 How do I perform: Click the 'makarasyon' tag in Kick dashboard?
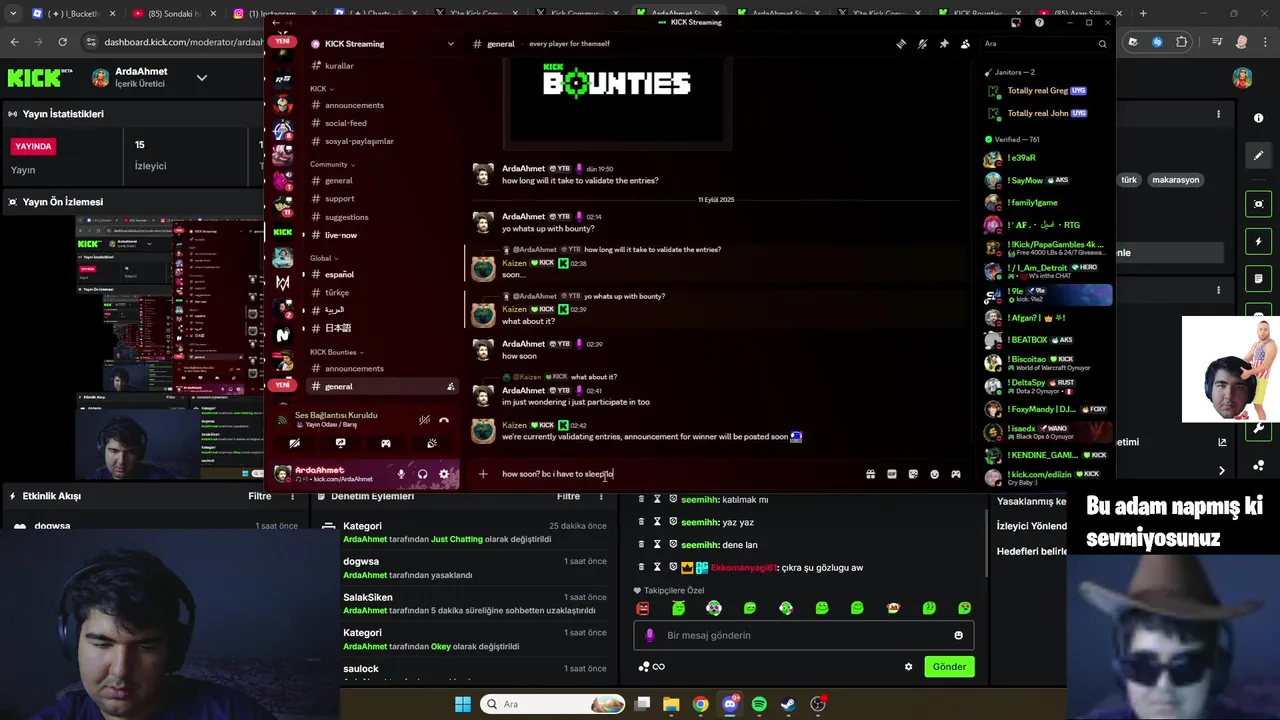click(1176, 180)
